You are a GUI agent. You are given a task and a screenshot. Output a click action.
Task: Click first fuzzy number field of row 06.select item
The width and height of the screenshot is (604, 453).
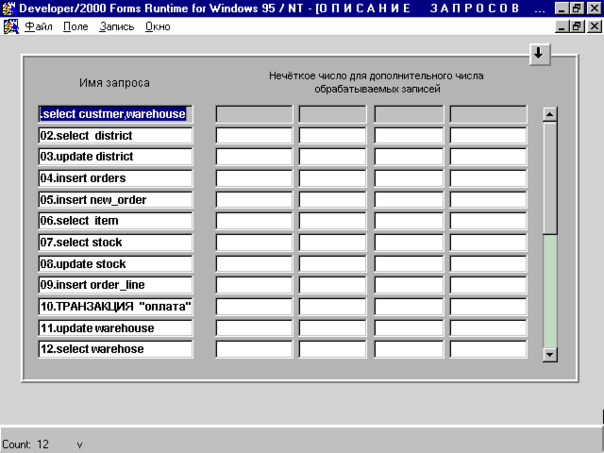(x=254, y=221)
